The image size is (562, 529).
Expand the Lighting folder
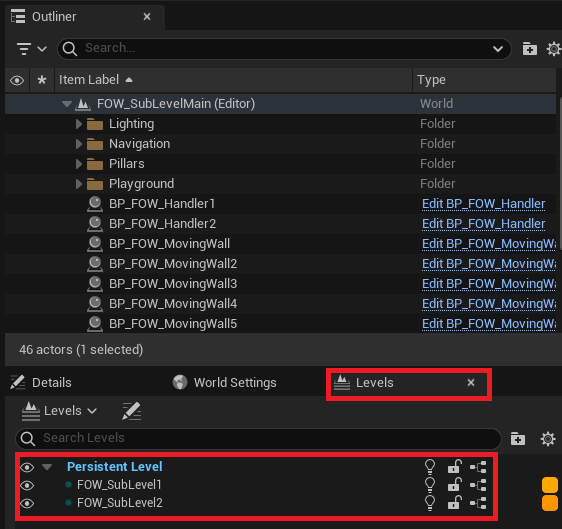(79, 124)
